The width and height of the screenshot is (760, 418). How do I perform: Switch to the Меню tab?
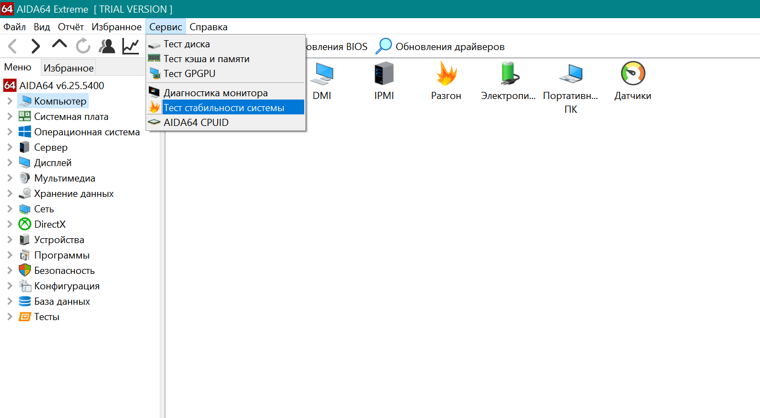click(18, 67)
